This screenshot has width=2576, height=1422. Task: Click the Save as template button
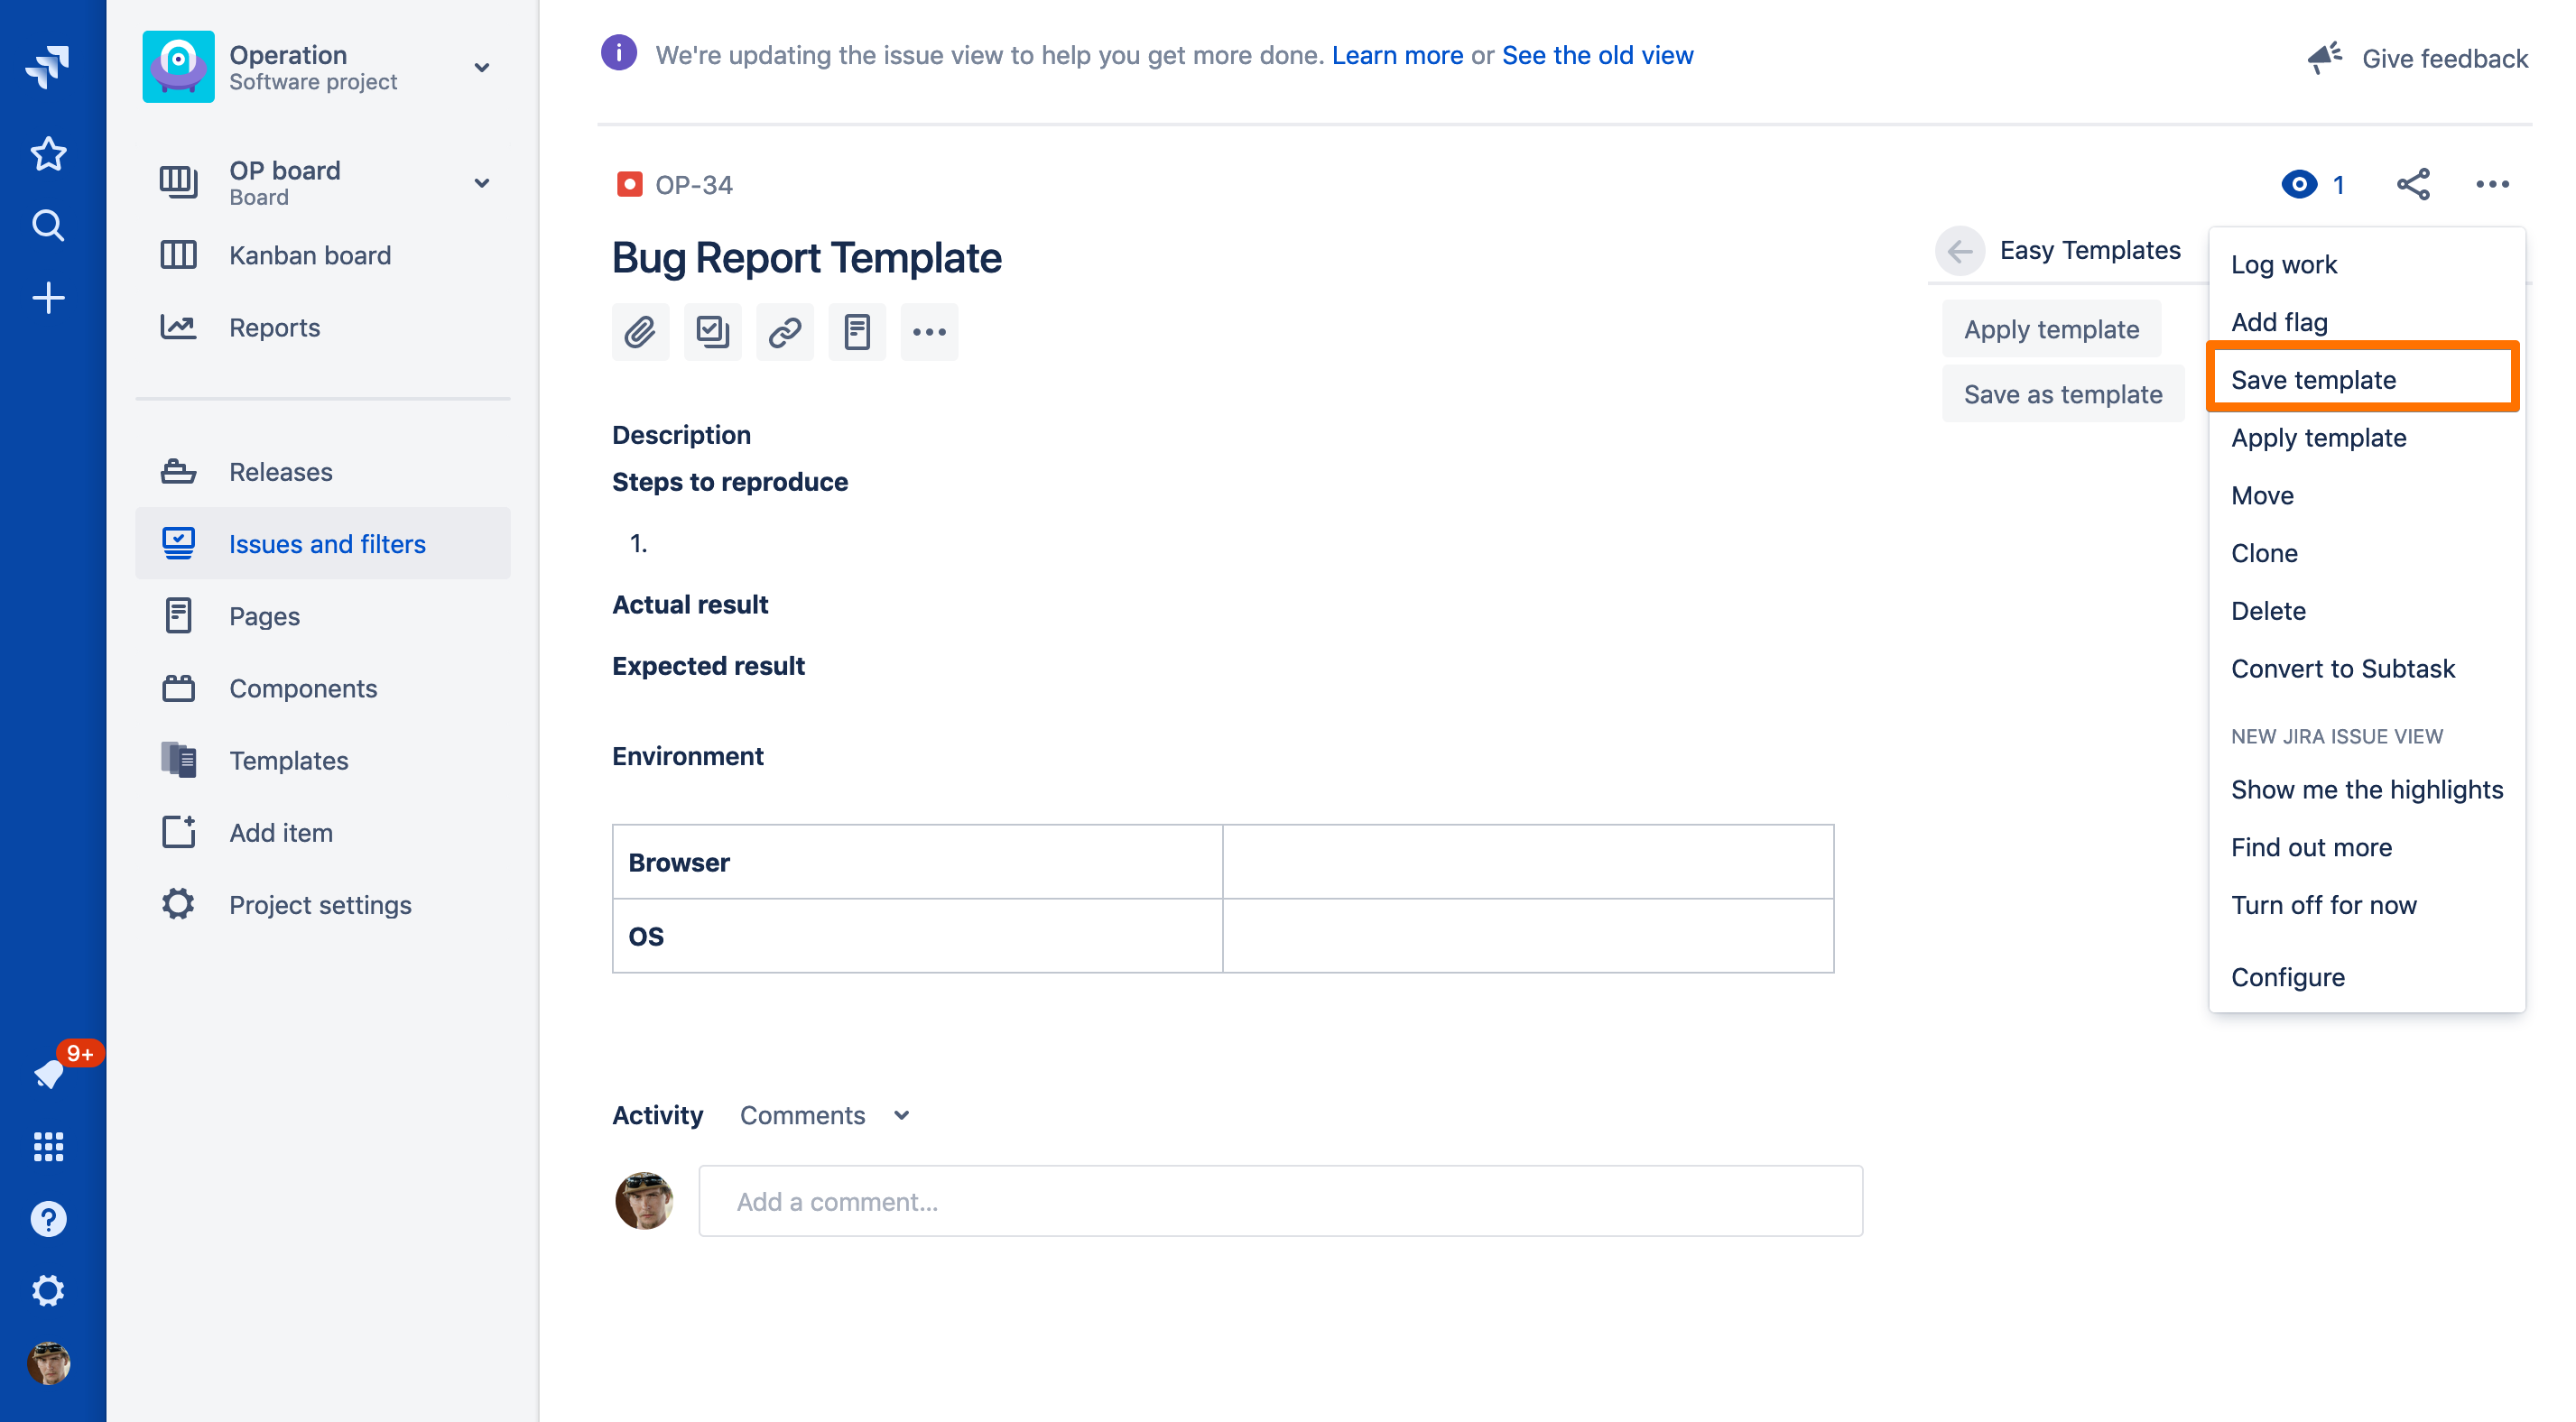[x=2062, y=394]
